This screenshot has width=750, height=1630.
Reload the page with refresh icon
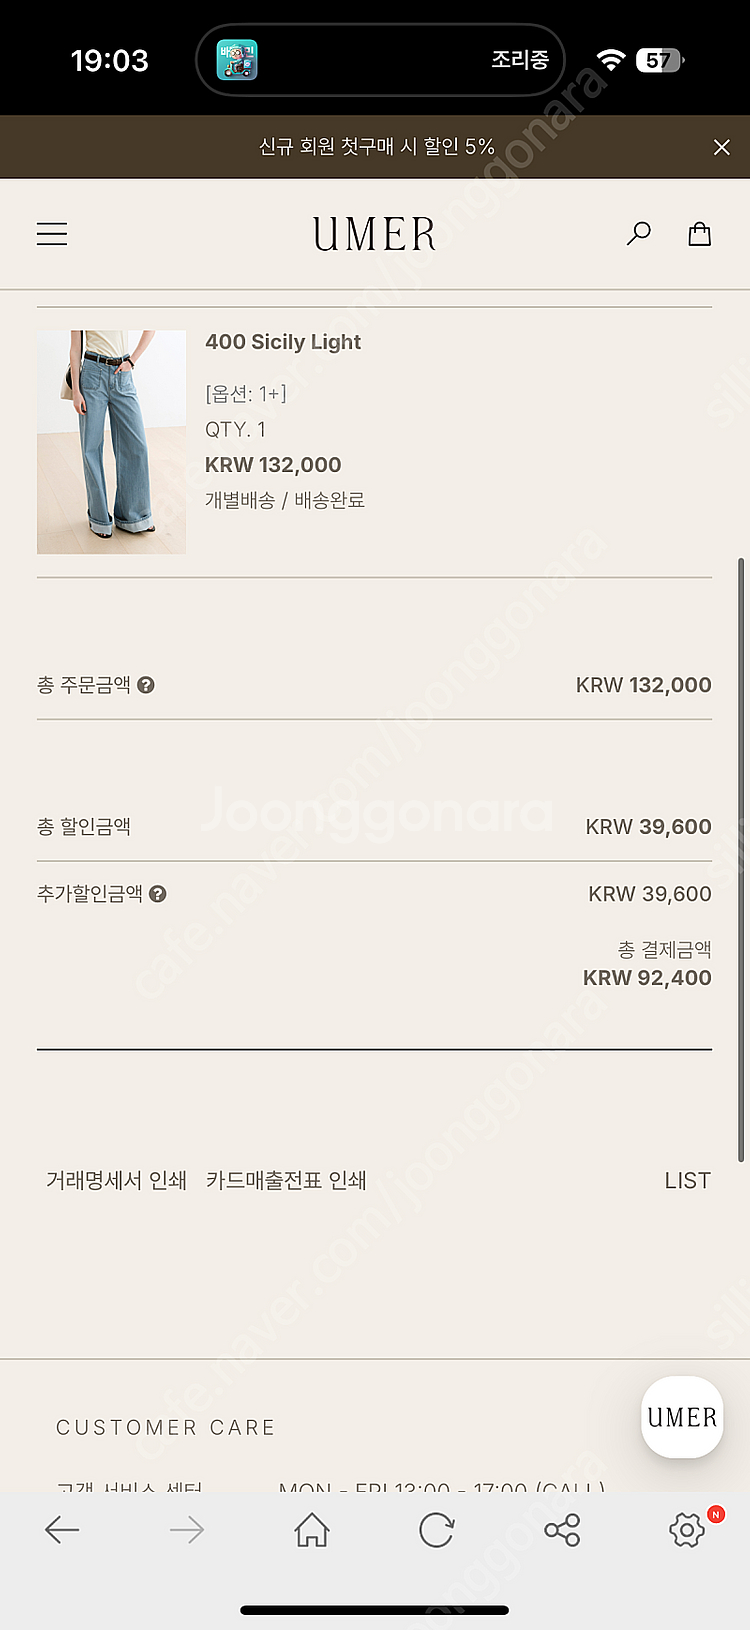pos(437,1530)
